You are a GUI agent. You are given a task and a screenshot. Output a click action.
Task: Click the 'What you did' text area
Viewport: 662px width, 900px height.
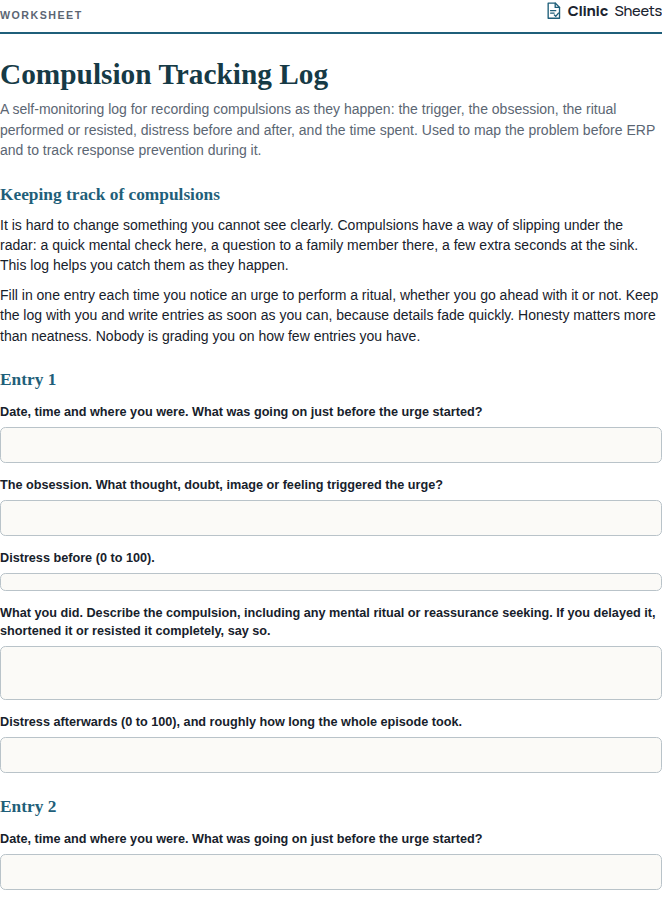pos(331,673)
